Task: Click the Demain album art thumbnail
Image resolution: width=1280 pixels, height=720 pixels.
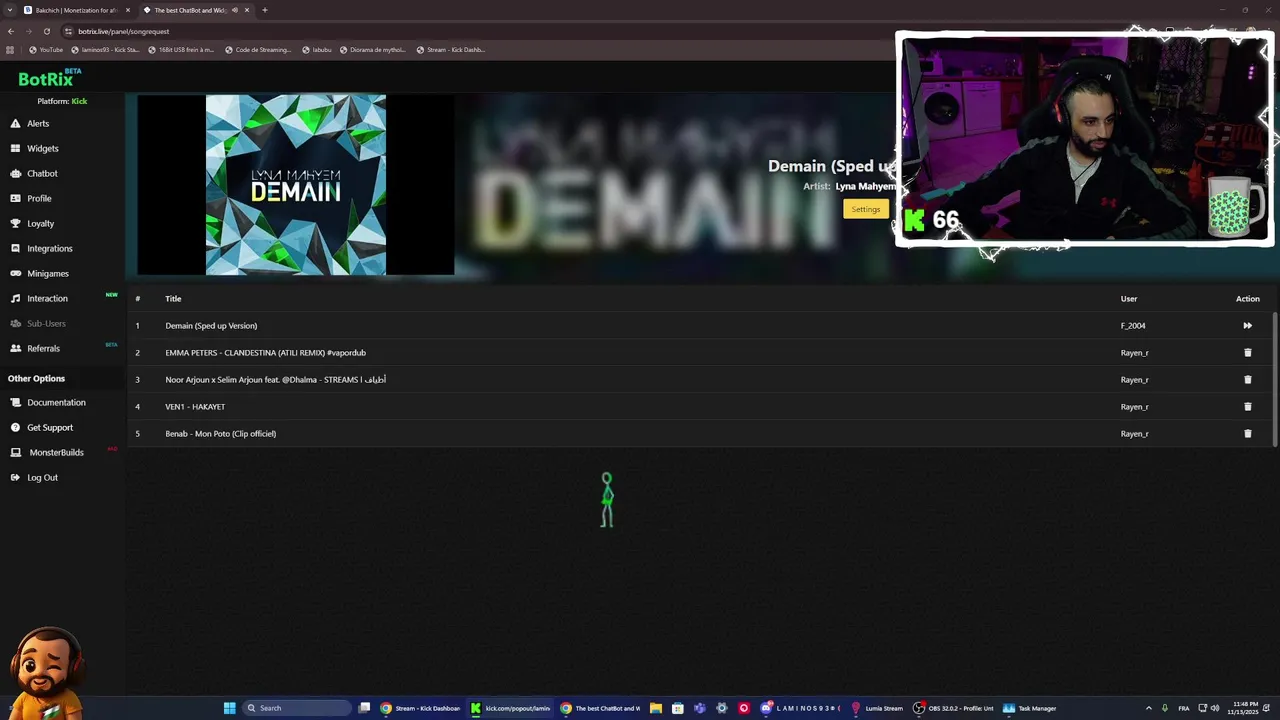Action: [x=296, y=185]
